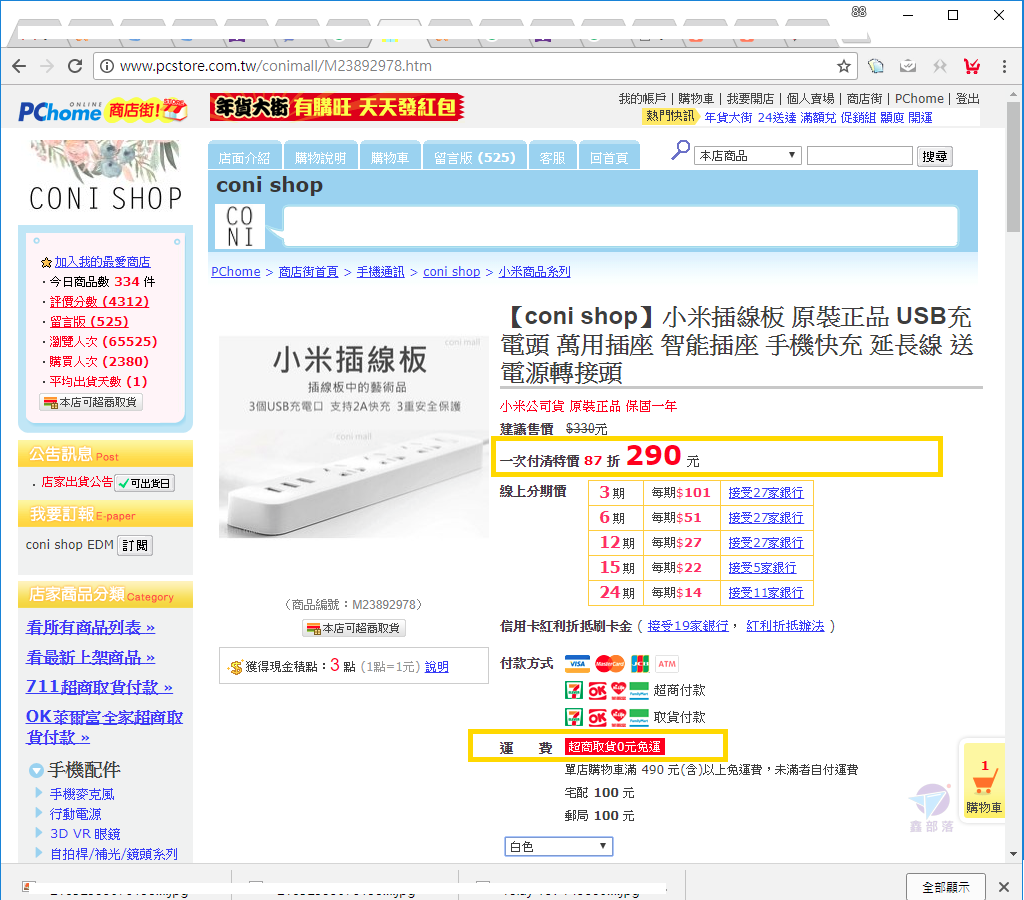Viewport: 1024px width, 900px height.
Task: Open the 白色 color option dropdown
Action: point(558,846)
